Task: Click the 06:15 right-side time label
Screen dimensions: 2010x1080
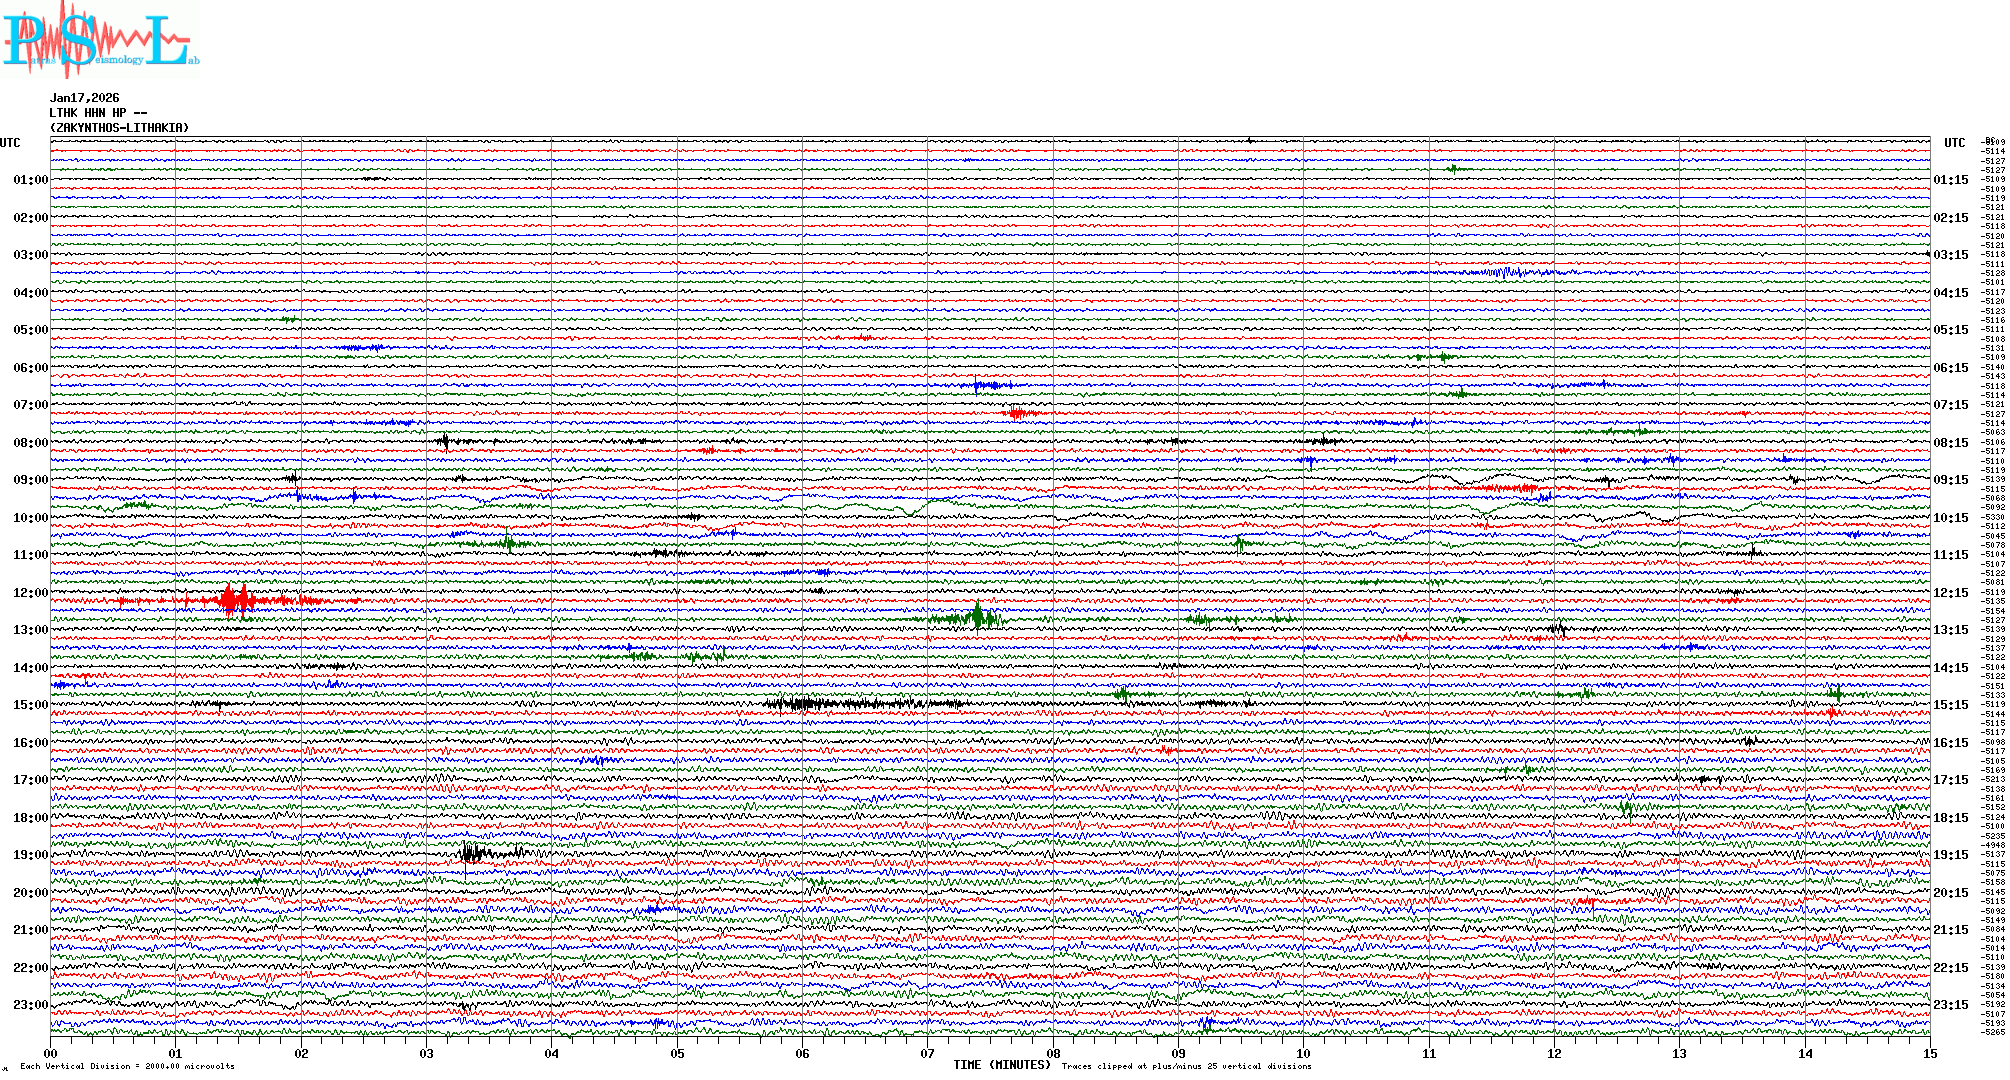Action: [x=1950, y=368]
